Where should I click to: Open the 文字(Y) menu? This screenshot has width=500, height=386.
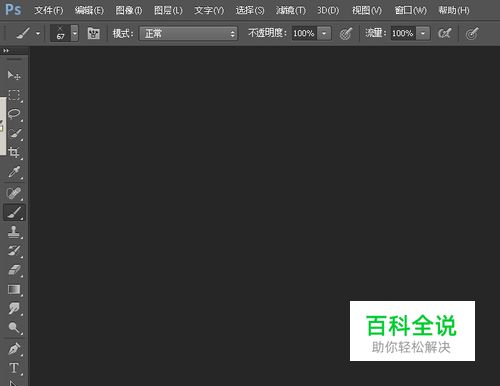pyautogui.click(x=209, y=10)
